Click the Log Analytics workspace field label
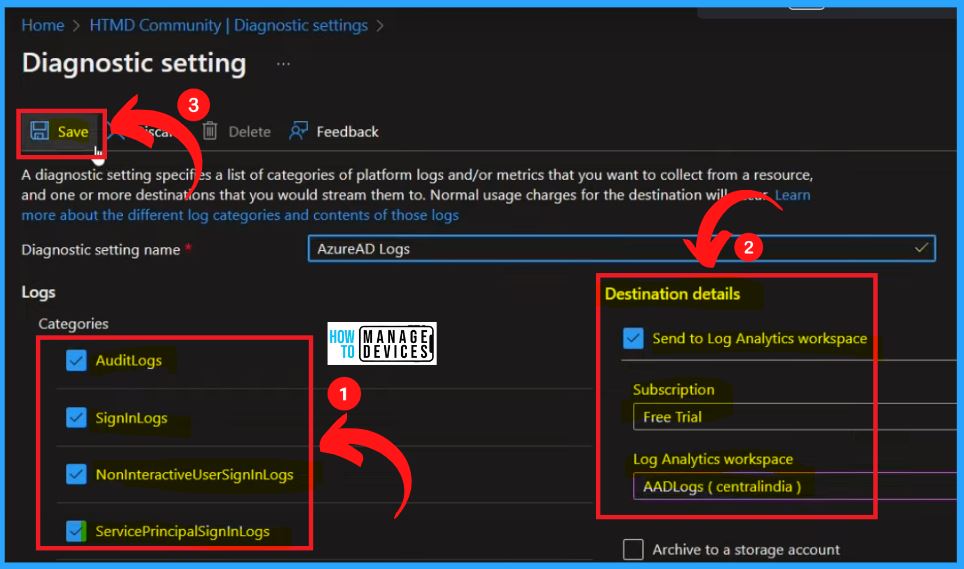 coord(713,459)
